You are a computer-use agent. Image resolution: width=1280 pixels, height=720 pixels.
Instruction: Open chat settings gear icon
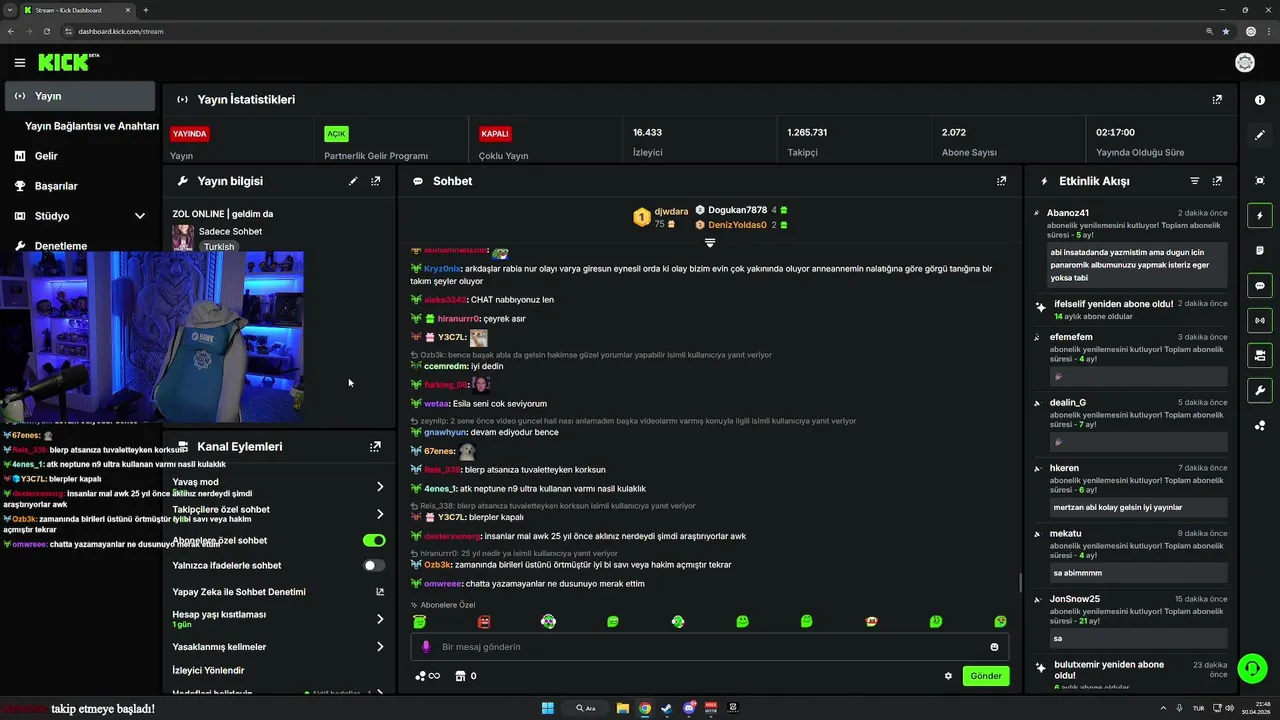948,676
